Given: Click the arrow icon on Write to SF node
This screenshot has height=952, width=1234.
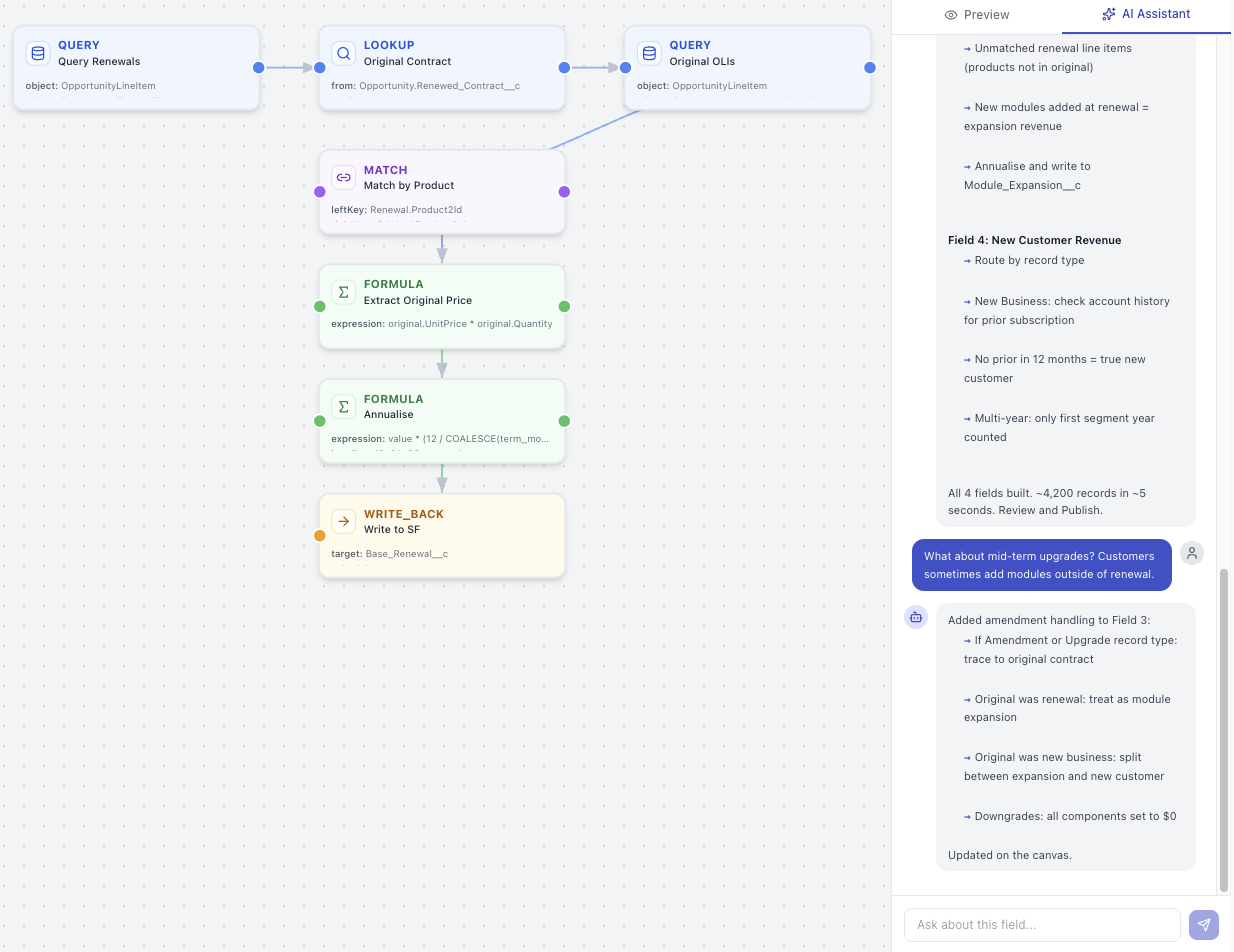Looking at the screenshot, I should (344, 521).
